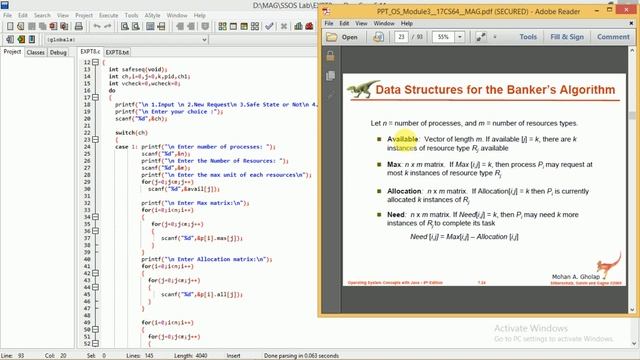Open the (globals) scope dropdown
640x360 pixels.
click(204, 40)
